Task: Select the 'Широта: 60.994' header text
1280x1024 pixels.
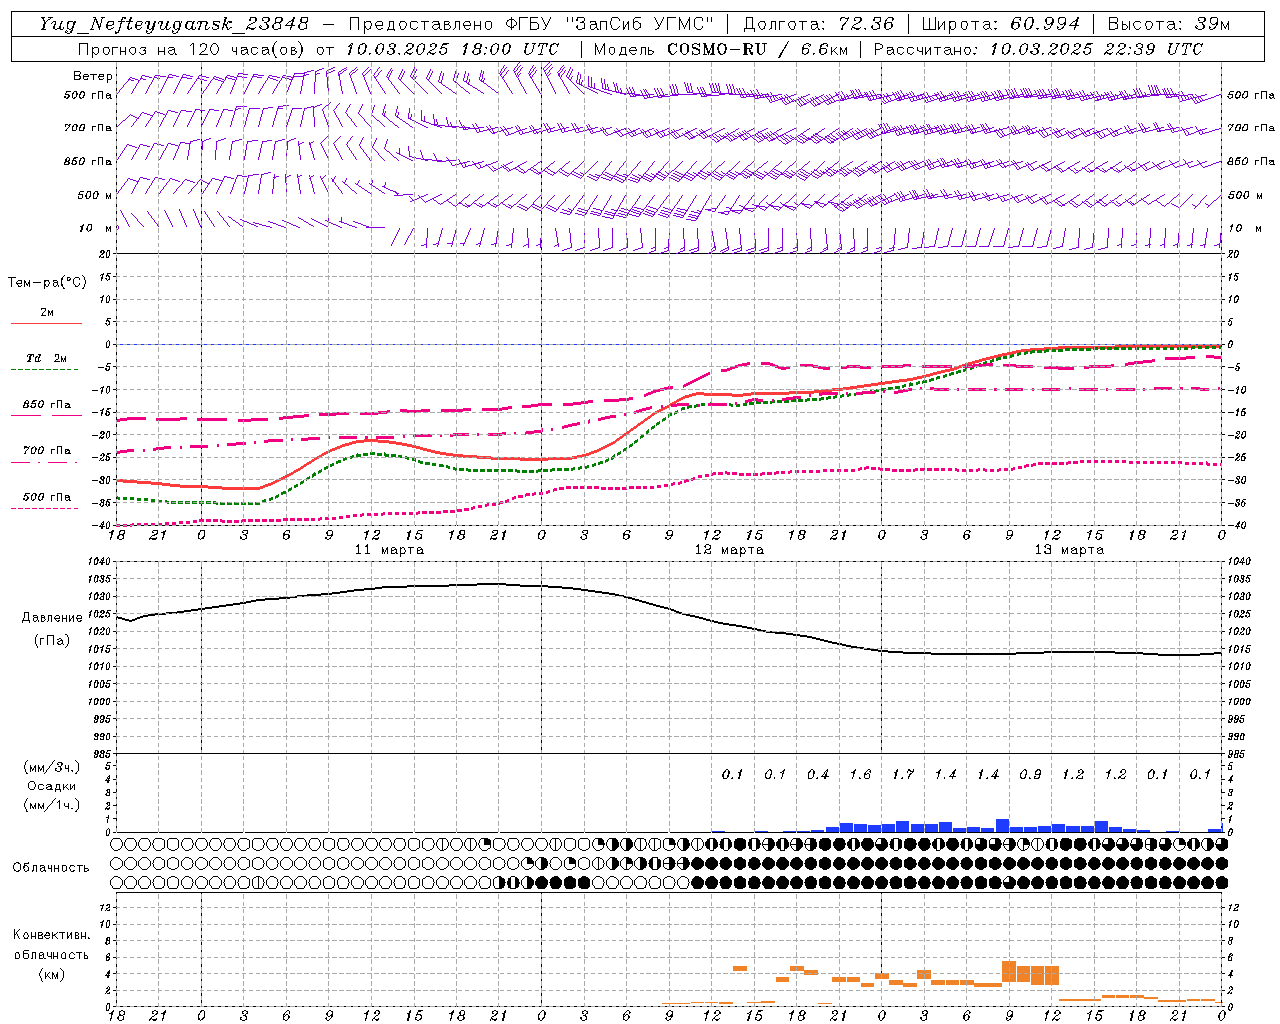Action: coord(1000,24)
